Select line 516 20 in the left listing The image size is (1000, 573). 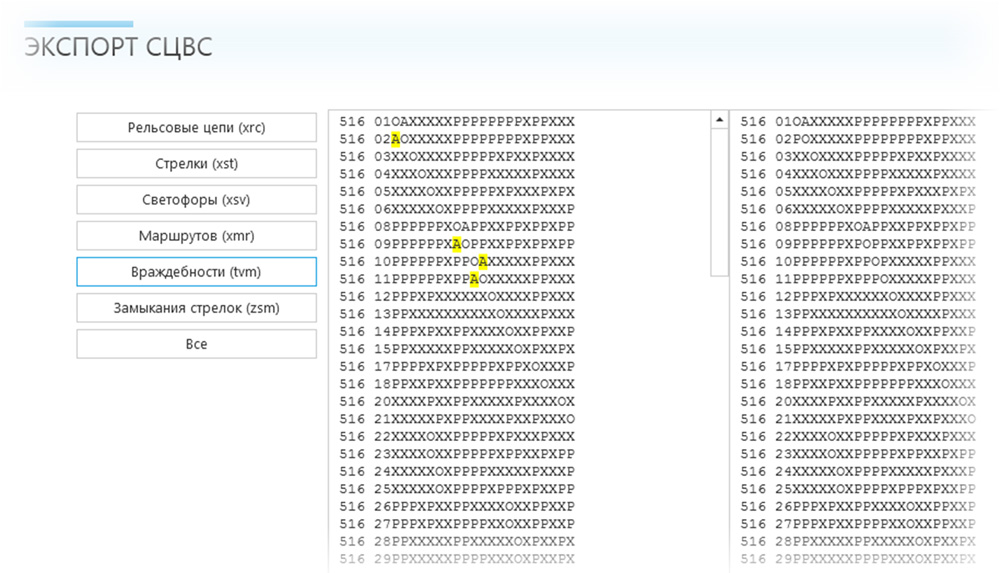point(457,401)
